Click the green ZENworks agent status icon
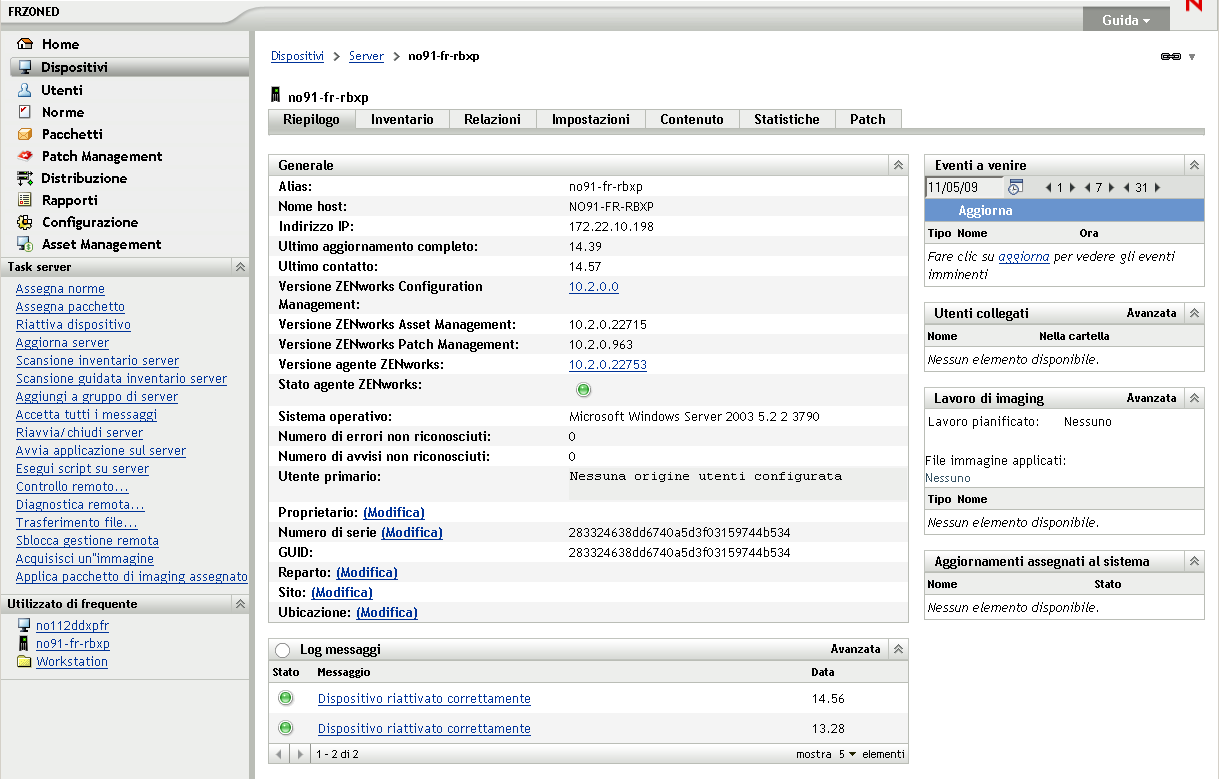This screenshot has height=779, width=1219. coord(583,389)
